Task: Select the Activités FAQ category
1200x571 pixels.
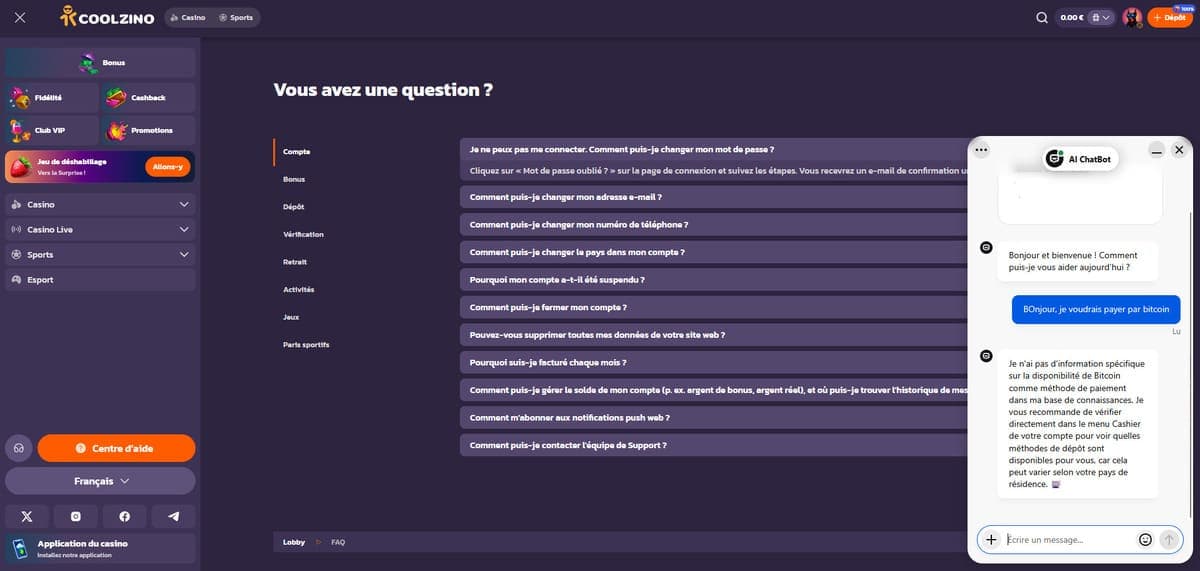Action: tap(299, 289)
